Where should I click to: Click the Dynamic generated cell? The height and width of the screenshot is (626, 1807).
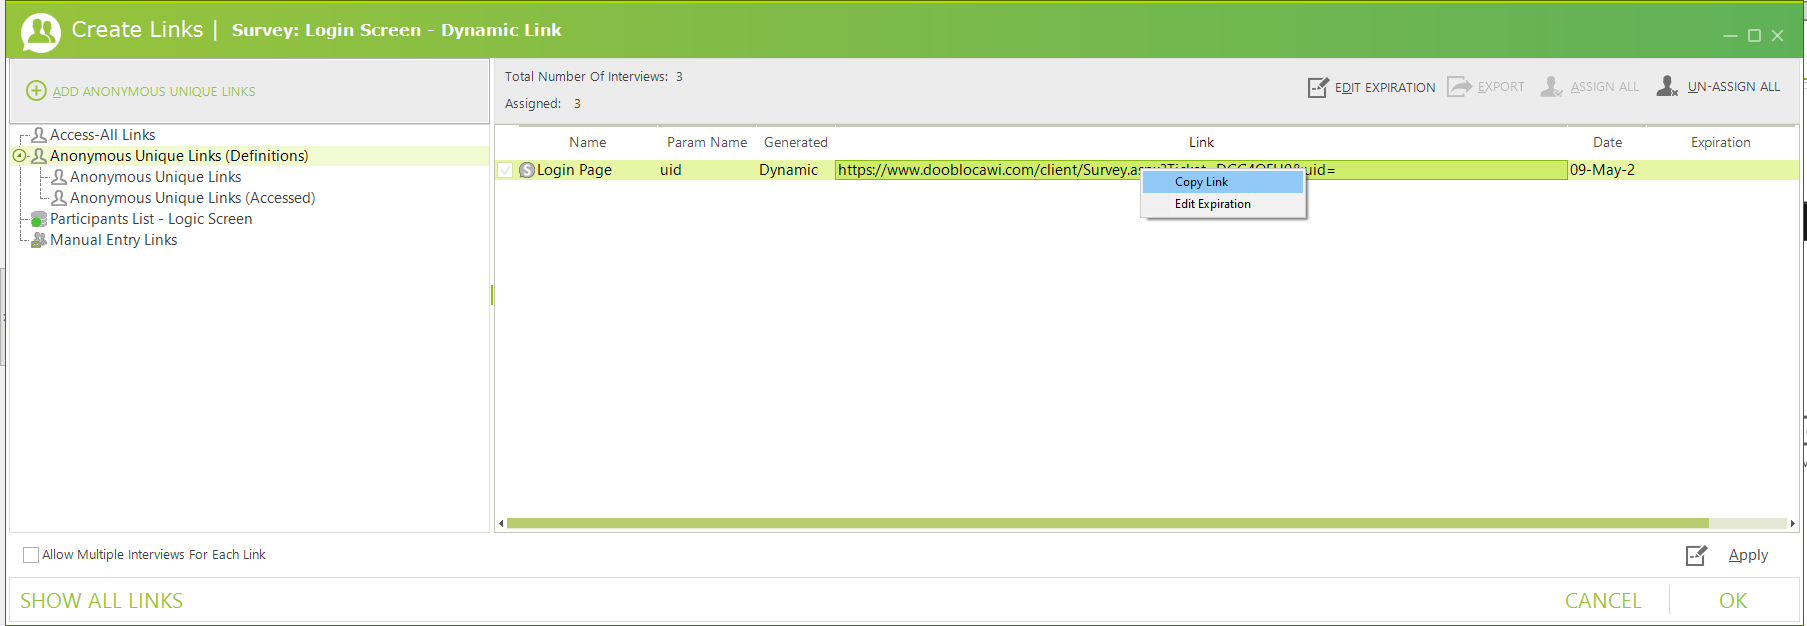coord(788,170)
